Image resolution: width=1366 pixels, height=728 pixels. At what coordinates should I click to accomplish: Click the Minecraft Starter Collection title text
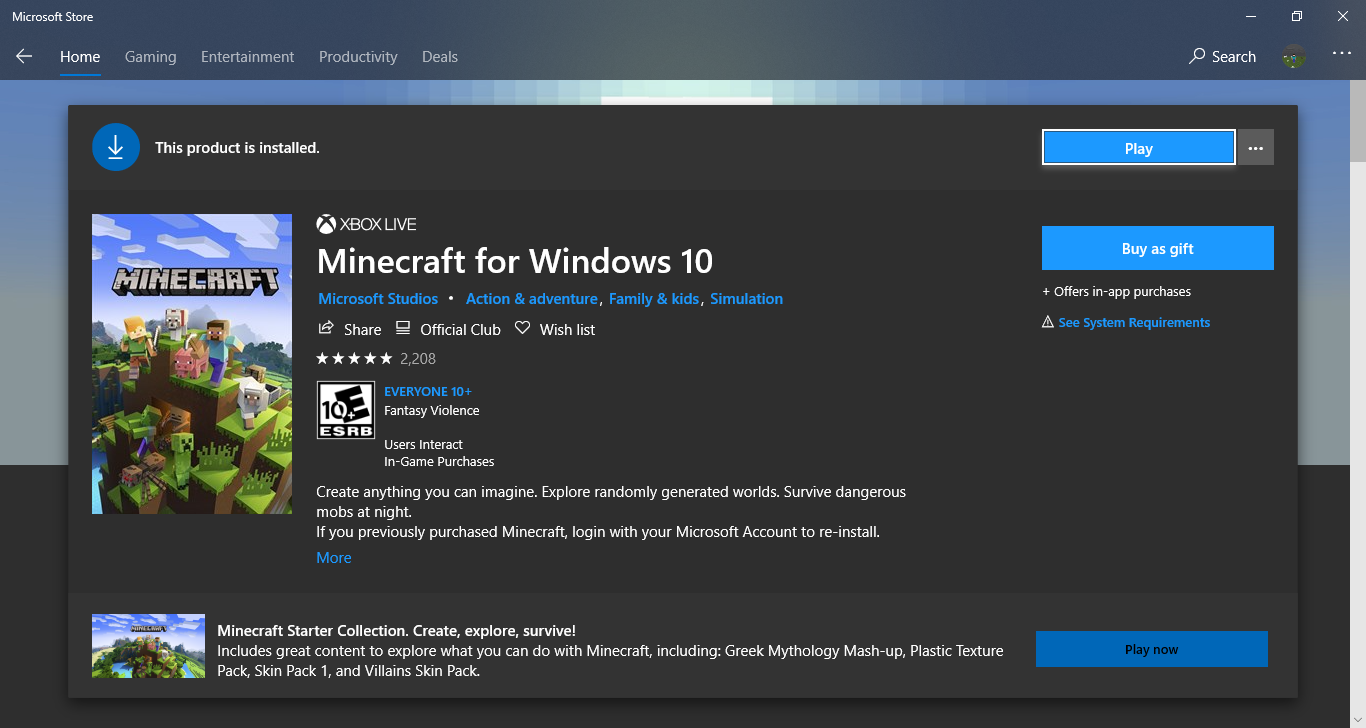coord(396,631)
